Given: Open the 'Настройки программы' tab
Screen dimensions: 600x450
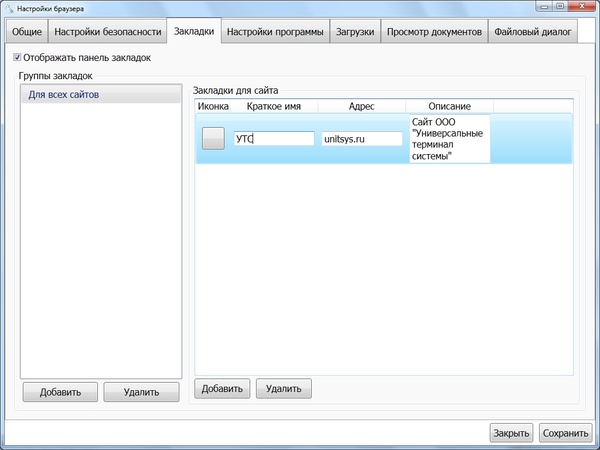Looking at the screenshot, I should coord(275,32).
